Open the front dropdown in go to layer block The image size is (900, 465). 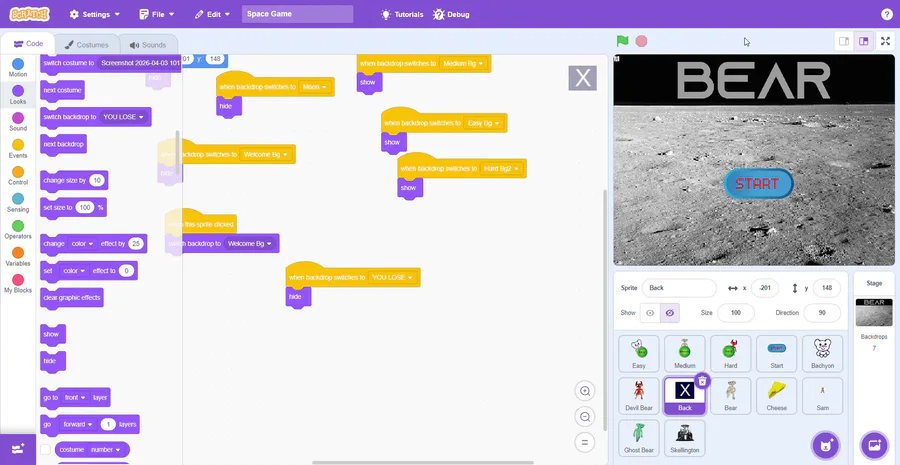point(75,397)
